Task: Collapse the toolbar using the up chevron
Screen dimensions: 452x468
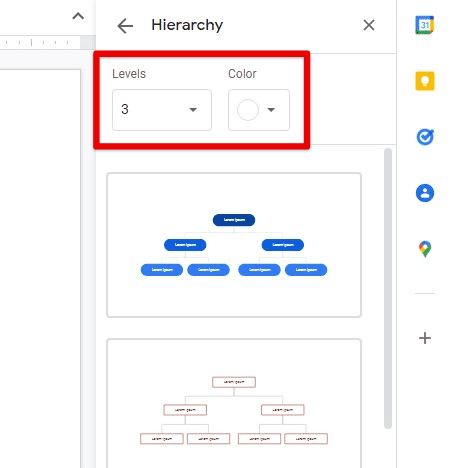Action: (x=78, y=16)
